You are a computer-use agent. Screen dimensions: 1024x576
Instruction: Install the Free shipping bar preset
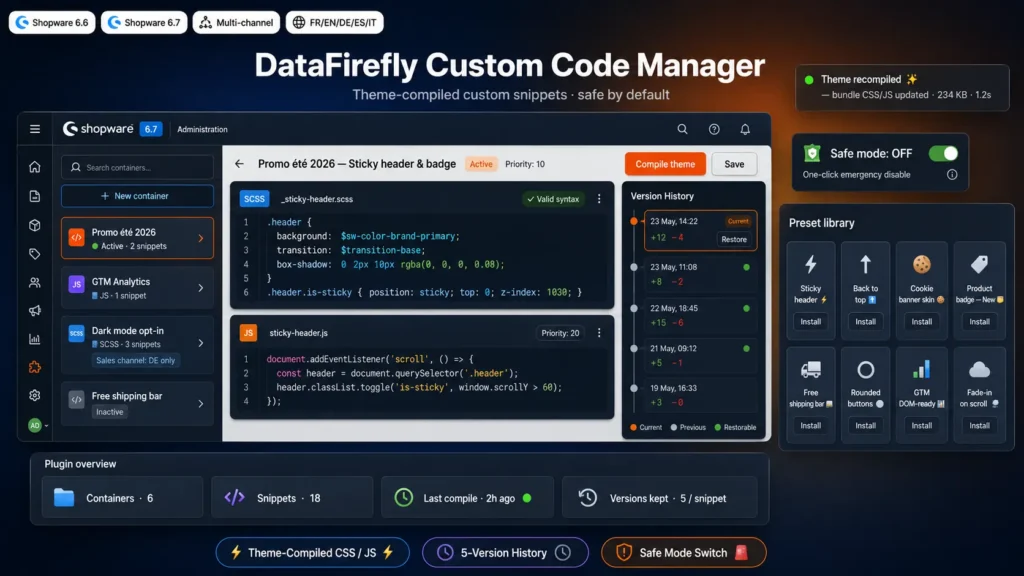tap(810, 425)
